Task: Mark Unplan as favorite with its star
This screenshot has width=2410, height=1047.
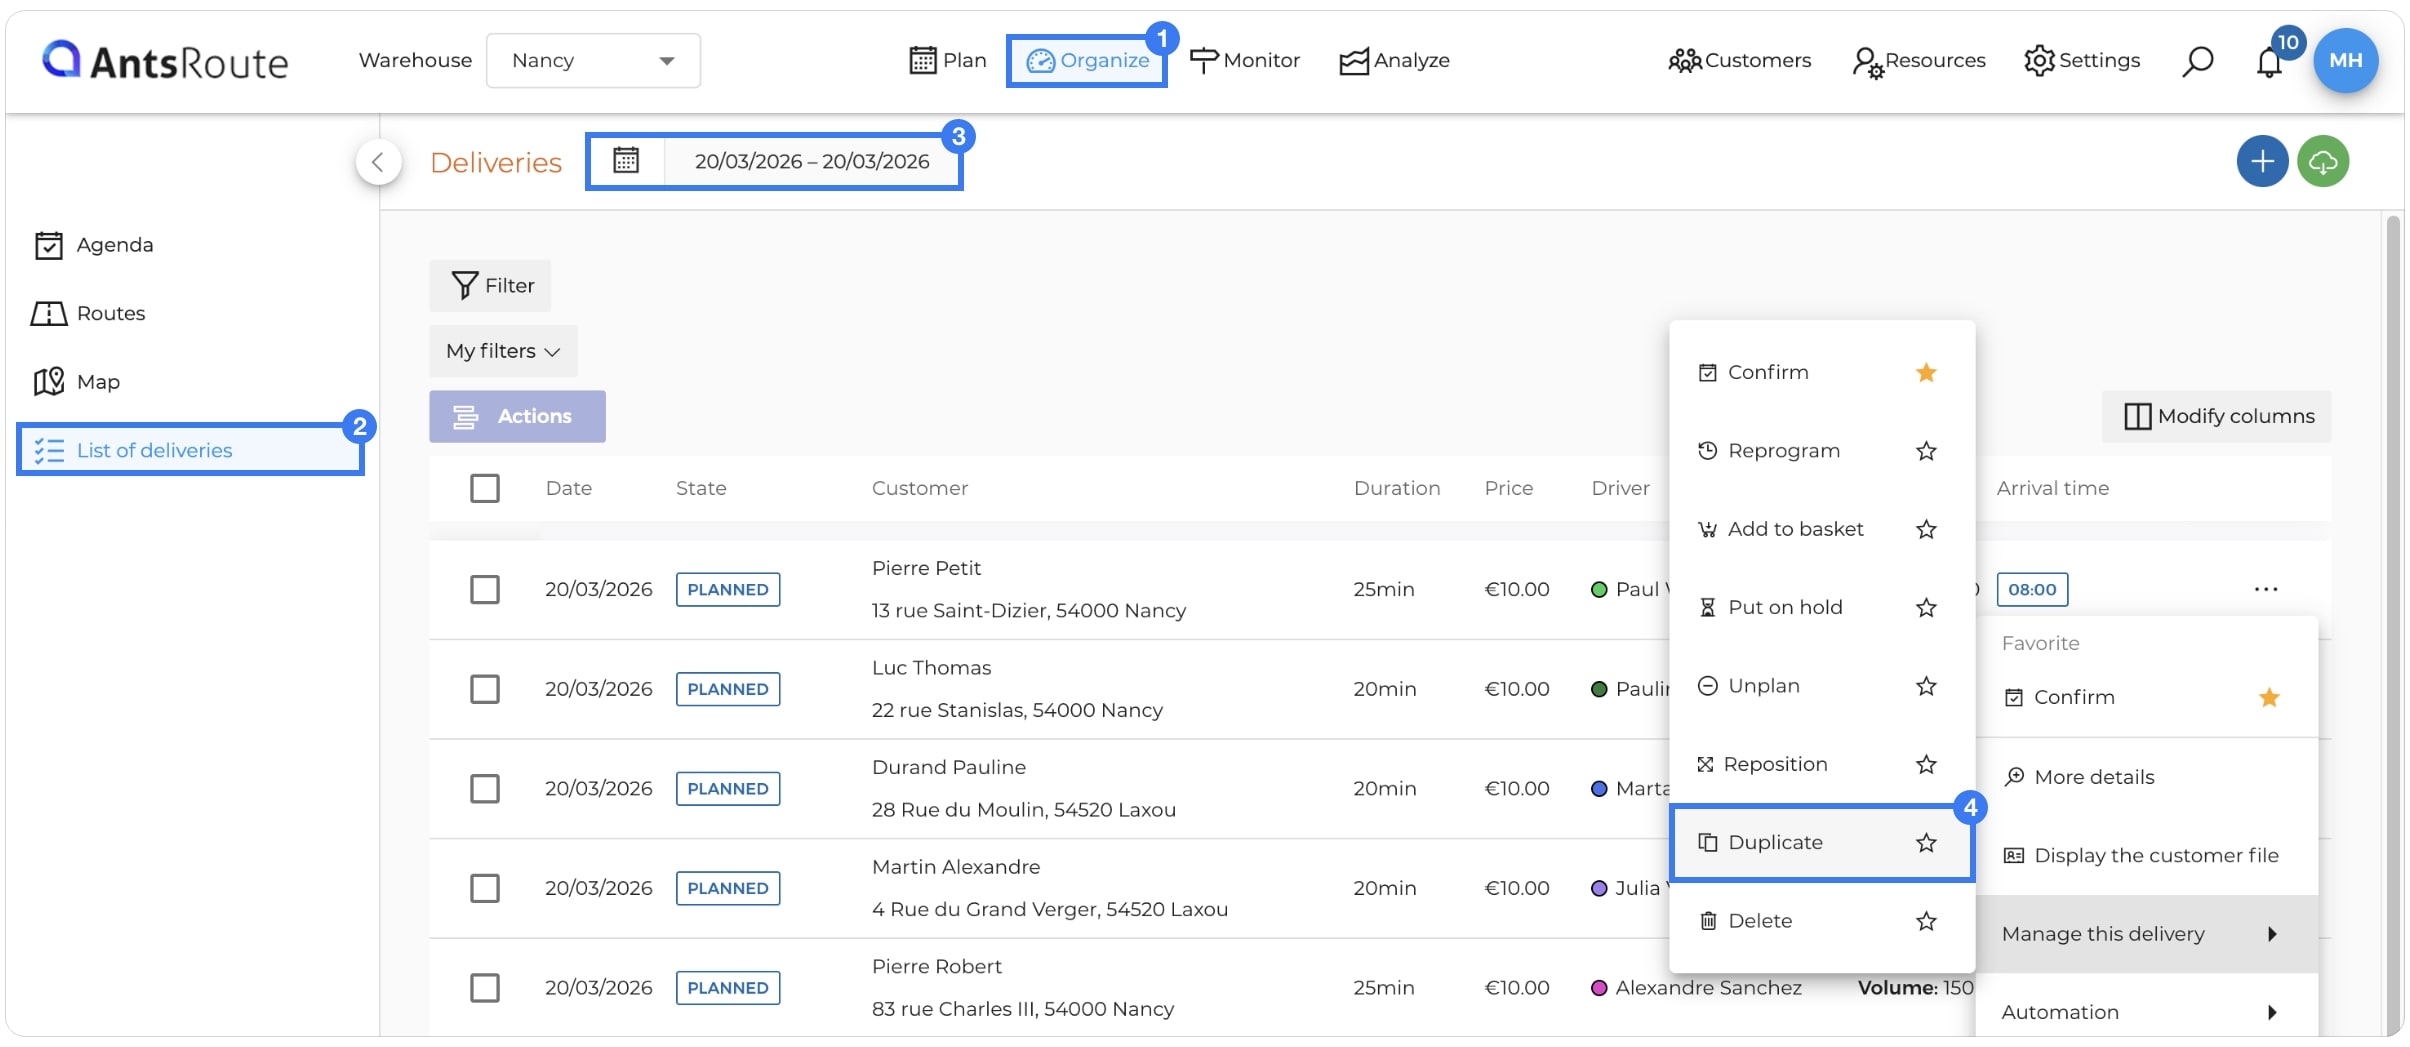Action: (1926, 686)
